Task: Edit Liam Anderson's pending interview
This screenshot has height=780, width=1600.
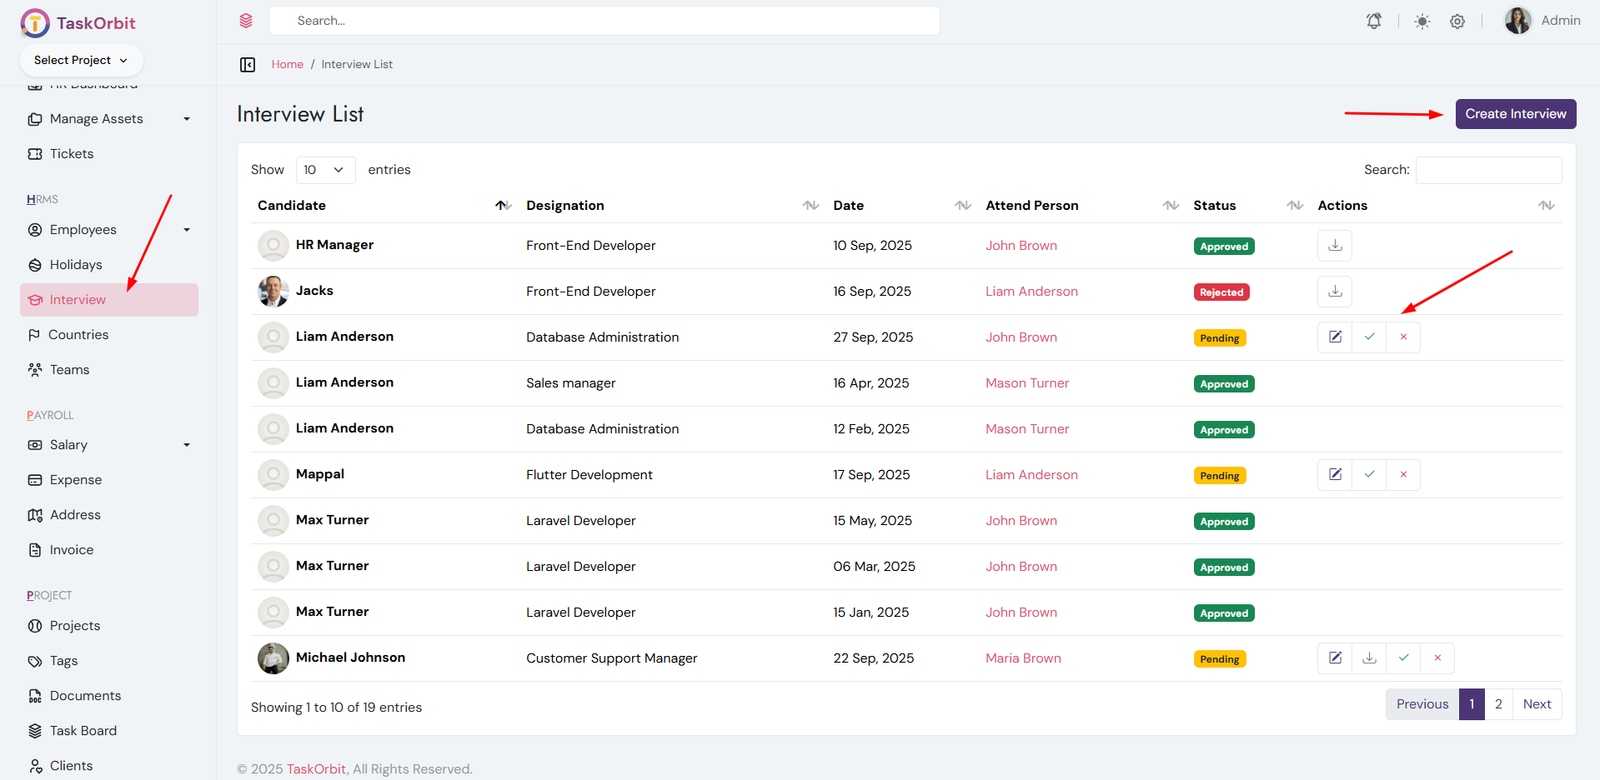Action: click(x=1335, y=338)
